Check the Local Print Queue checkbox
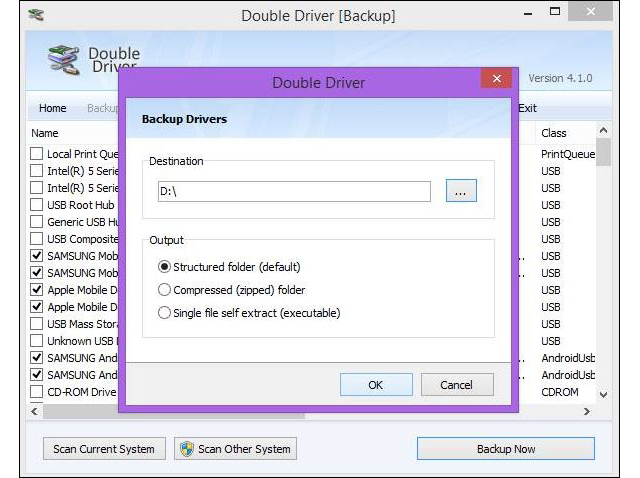 click(x=37, y=154)
